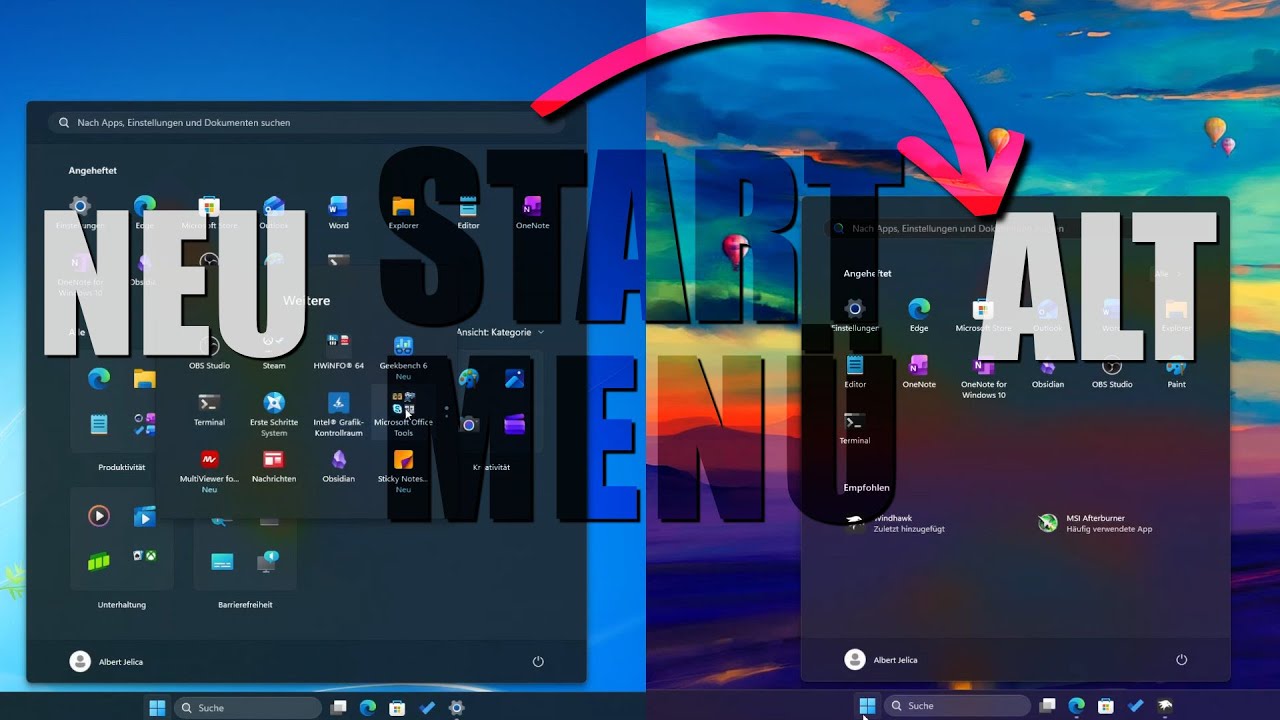Image resolution: width=1280 pixels, height=720 pixels.
Task: Click the left taskbar Suche box
Action: (x=247, y=708)
